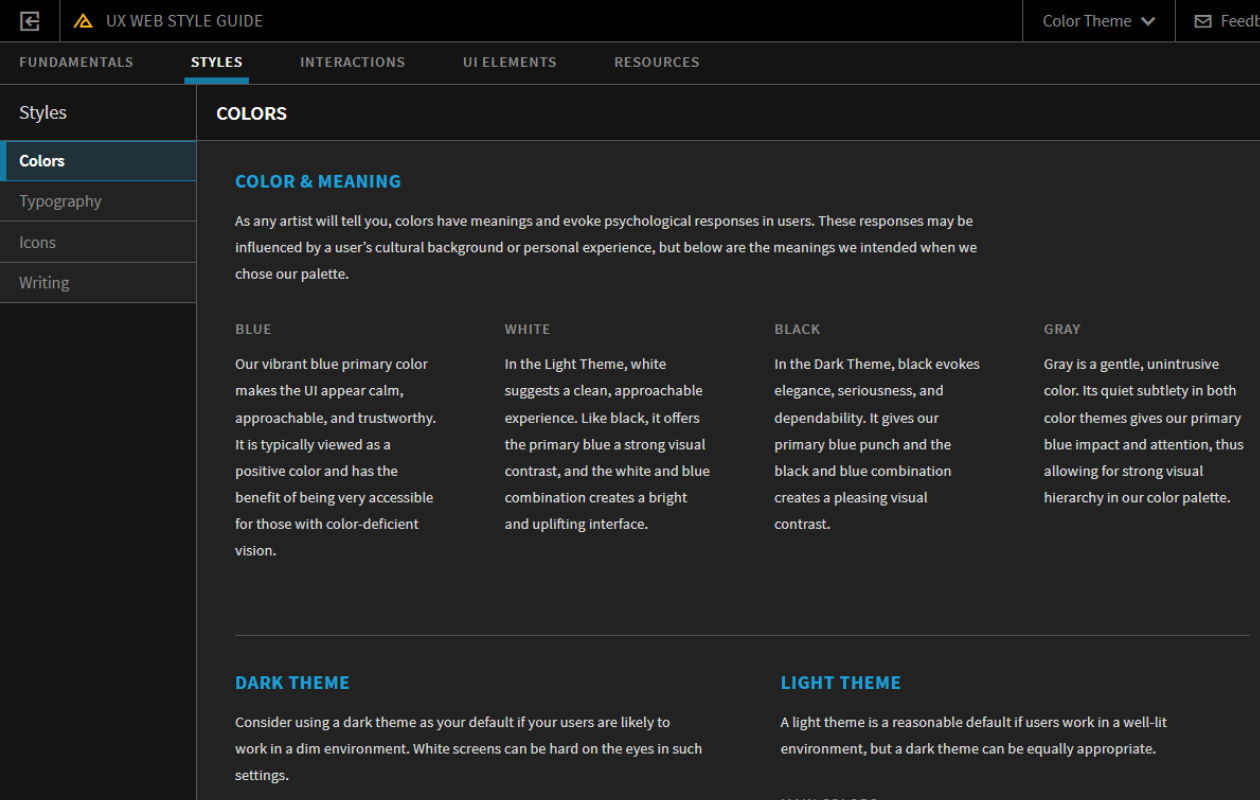The image size is (1260, 800).
Task: Click the BLACK column heading
Action: (x=797, y=329)
